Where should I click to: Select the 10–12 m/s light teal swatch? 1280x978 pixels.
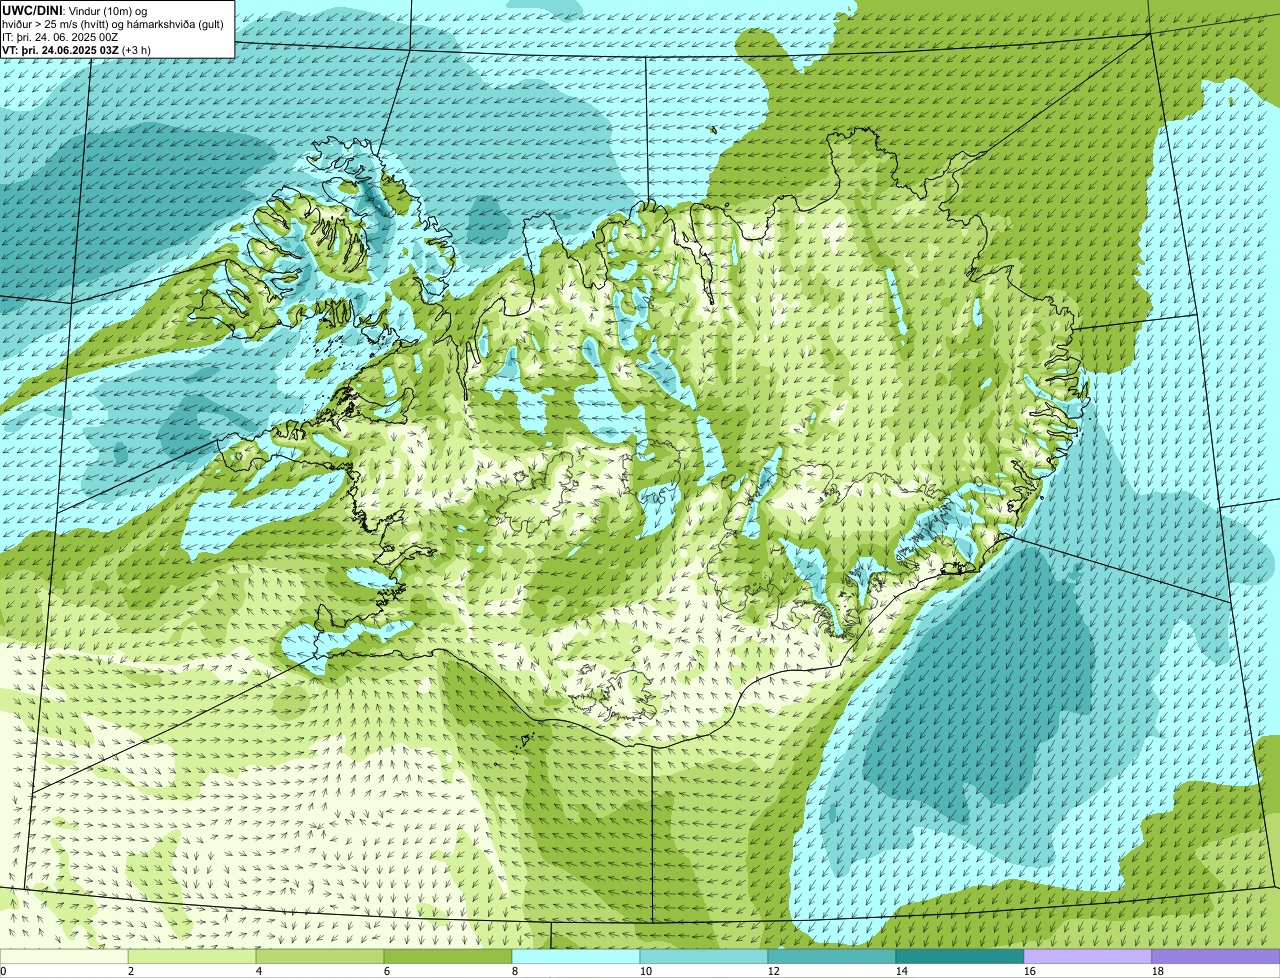pos(704,957)
